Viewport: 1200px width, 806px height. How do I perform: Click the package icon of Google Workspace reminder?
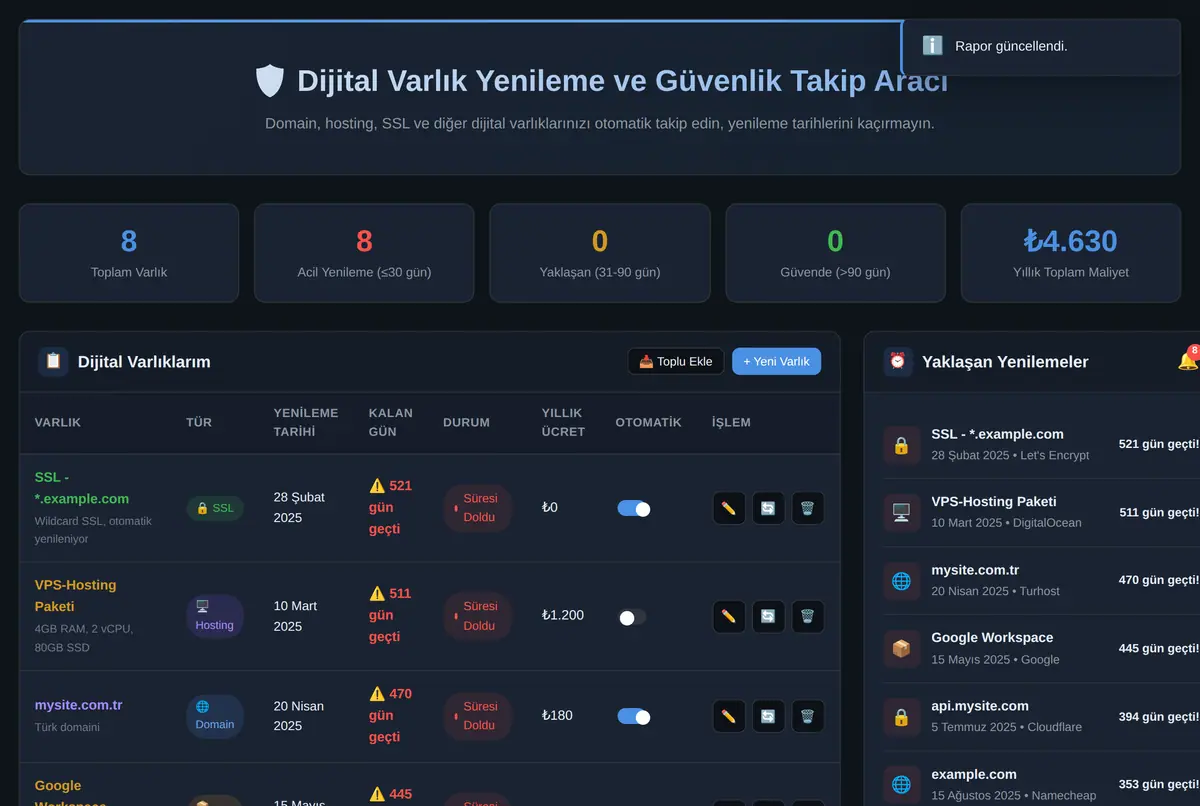(x=901, y=649)
